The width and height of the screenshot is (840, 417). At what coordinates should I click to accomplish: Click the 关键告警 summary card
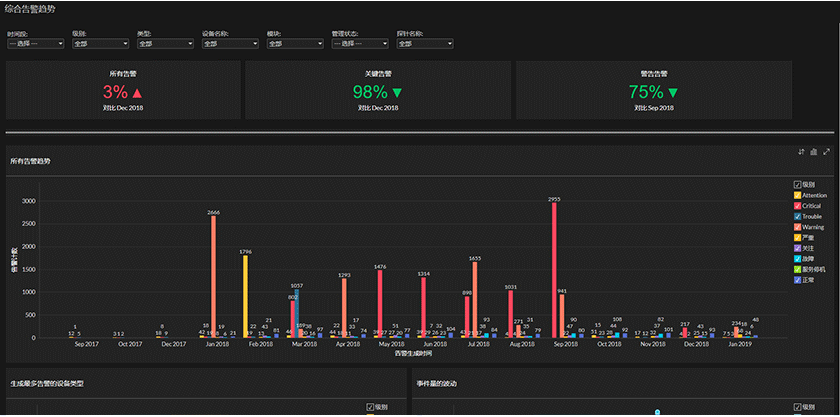(378, 90)
